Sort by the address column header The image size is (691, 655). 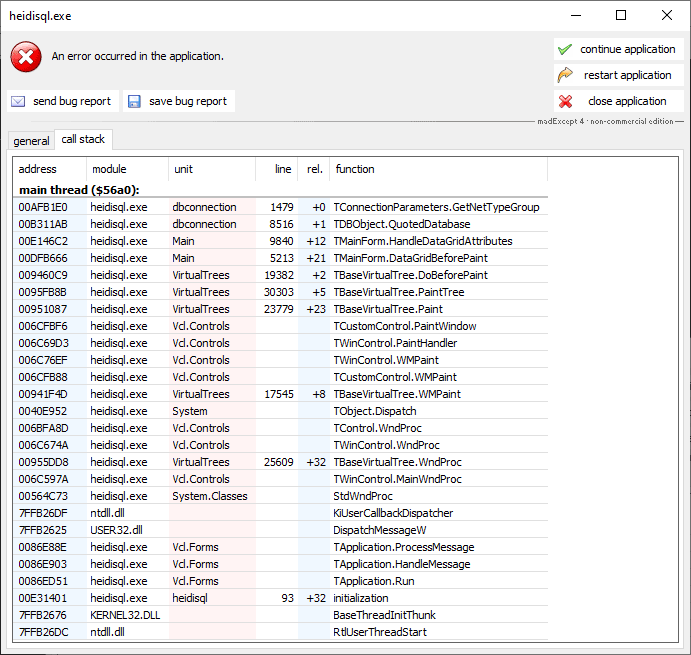click(x=50, y=169)
